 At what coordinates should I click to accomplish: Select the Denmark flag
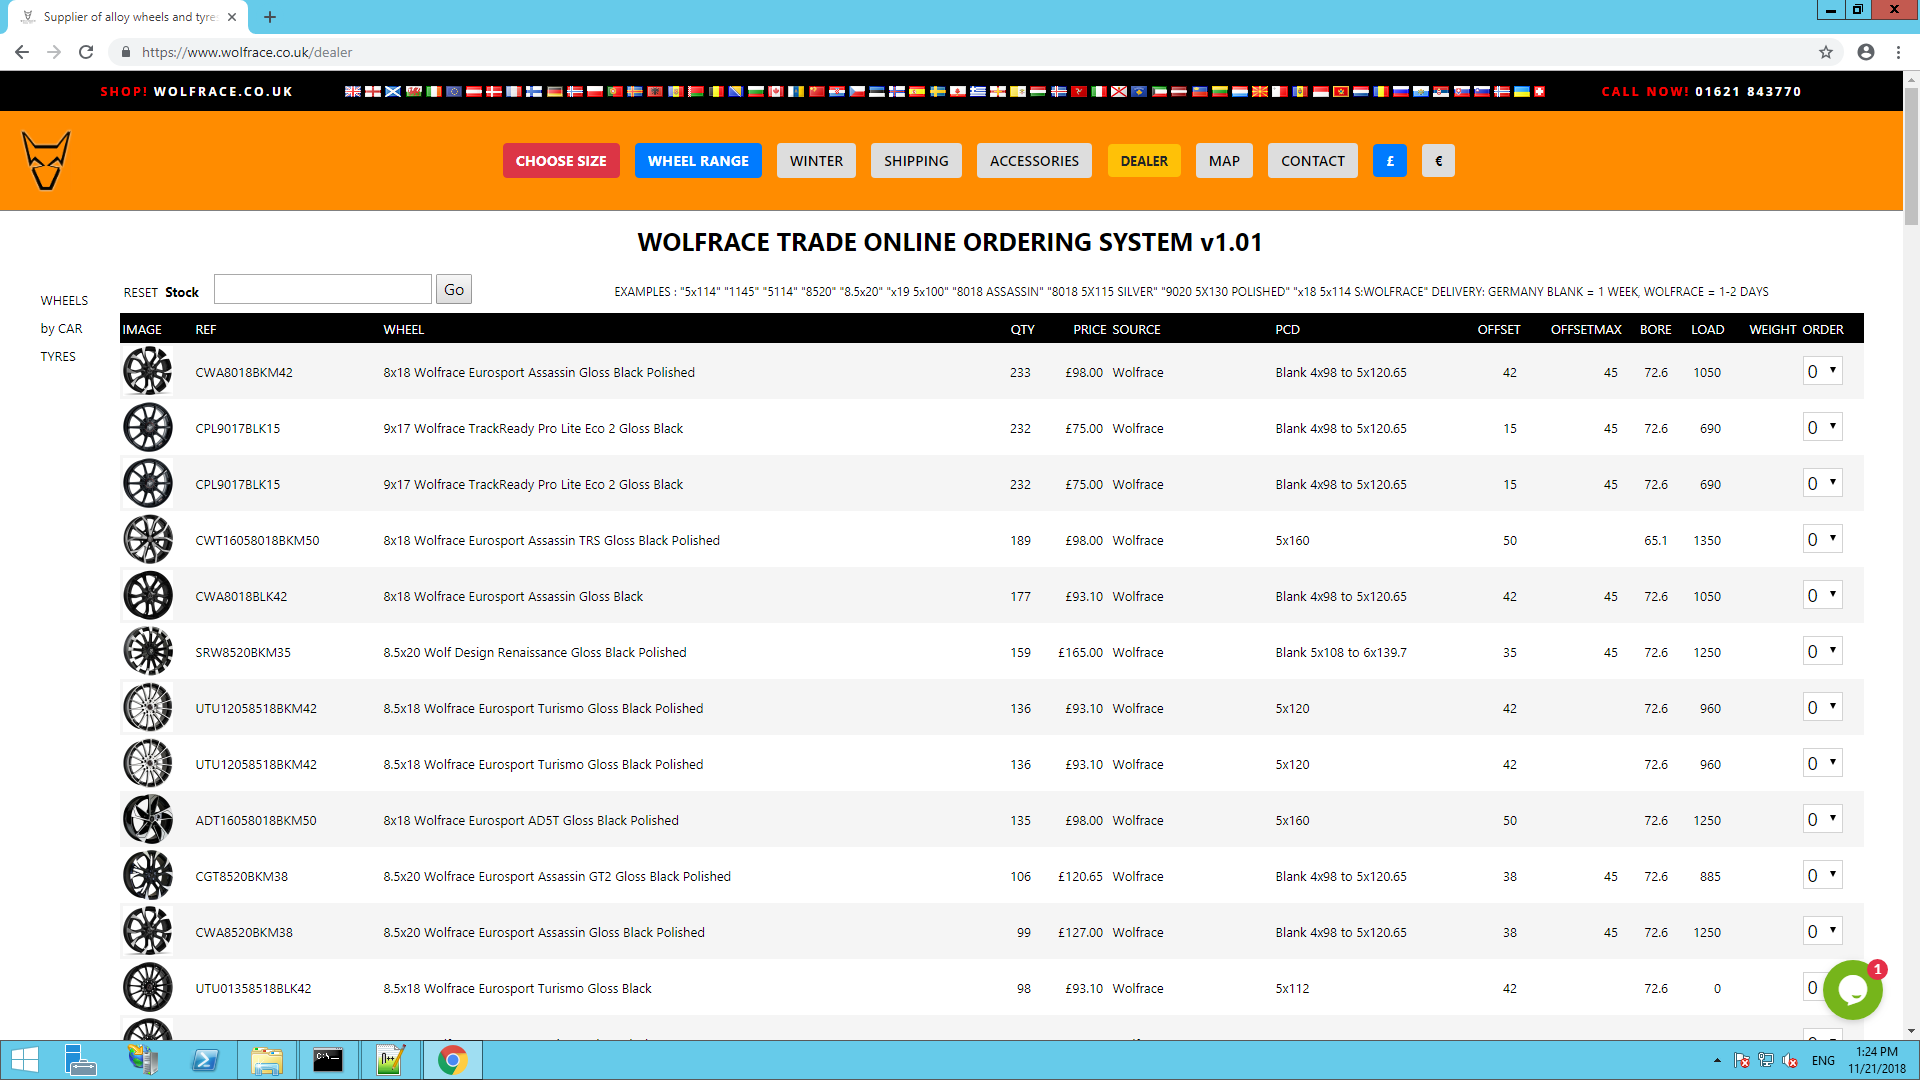[494, 91]
